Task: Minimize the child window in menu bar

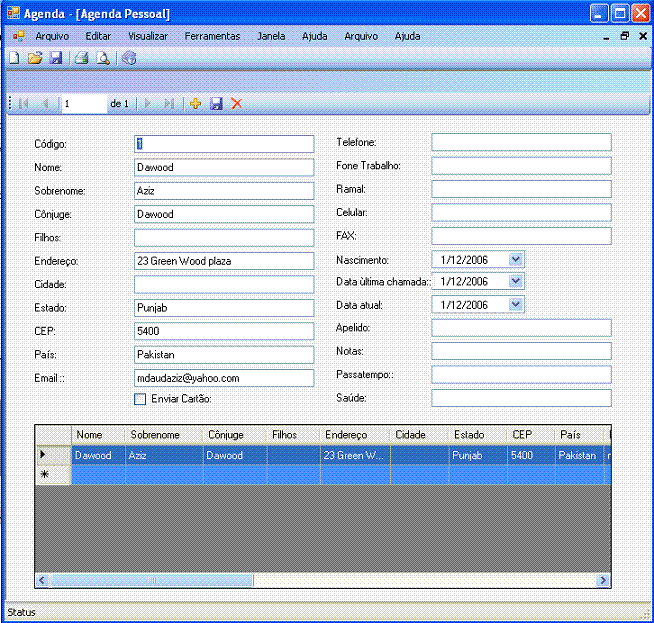Action: click(x=606, y=37)
